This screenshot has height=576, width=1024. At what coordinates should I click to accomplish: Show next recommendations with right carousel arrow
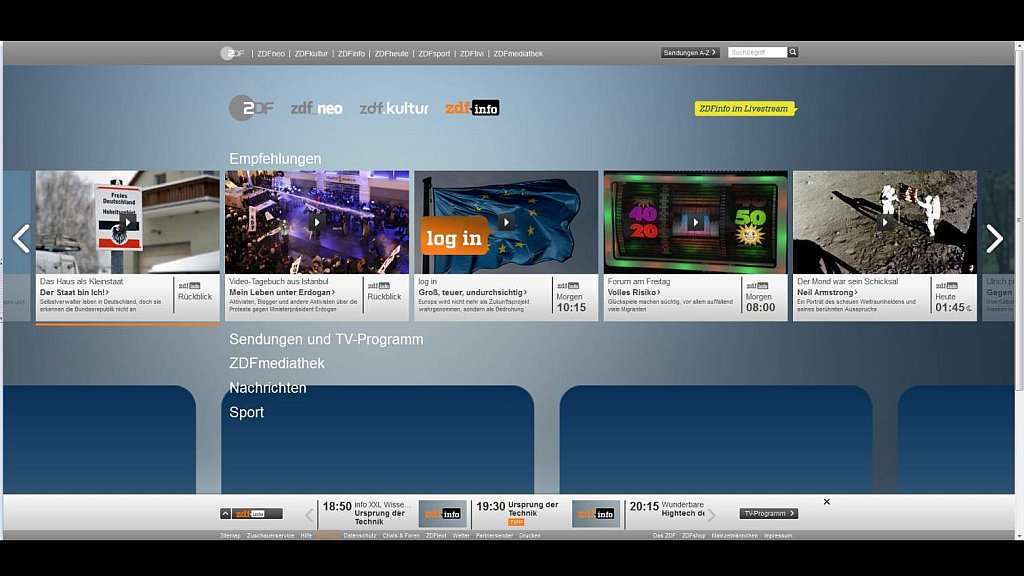click(995, 238)
